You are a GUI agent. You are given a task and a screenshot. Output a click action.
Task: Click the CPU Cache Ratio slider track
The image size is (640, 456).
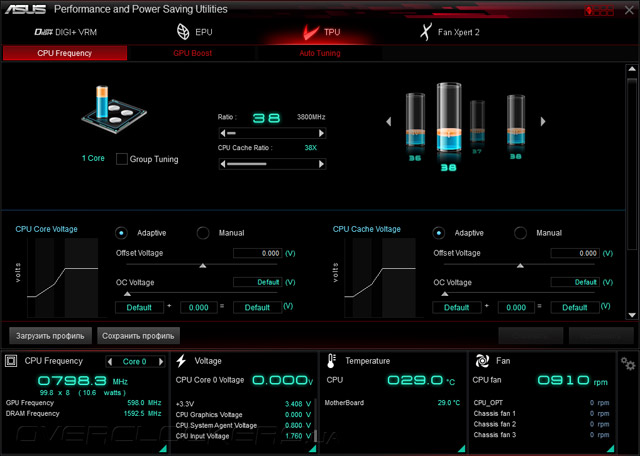[272, 164]
